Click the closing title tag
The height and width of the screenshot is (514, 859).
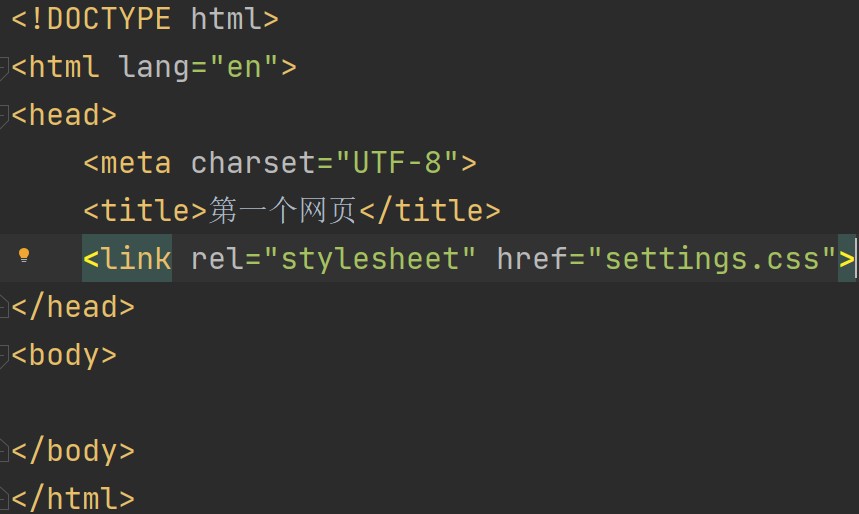[430, 210]
